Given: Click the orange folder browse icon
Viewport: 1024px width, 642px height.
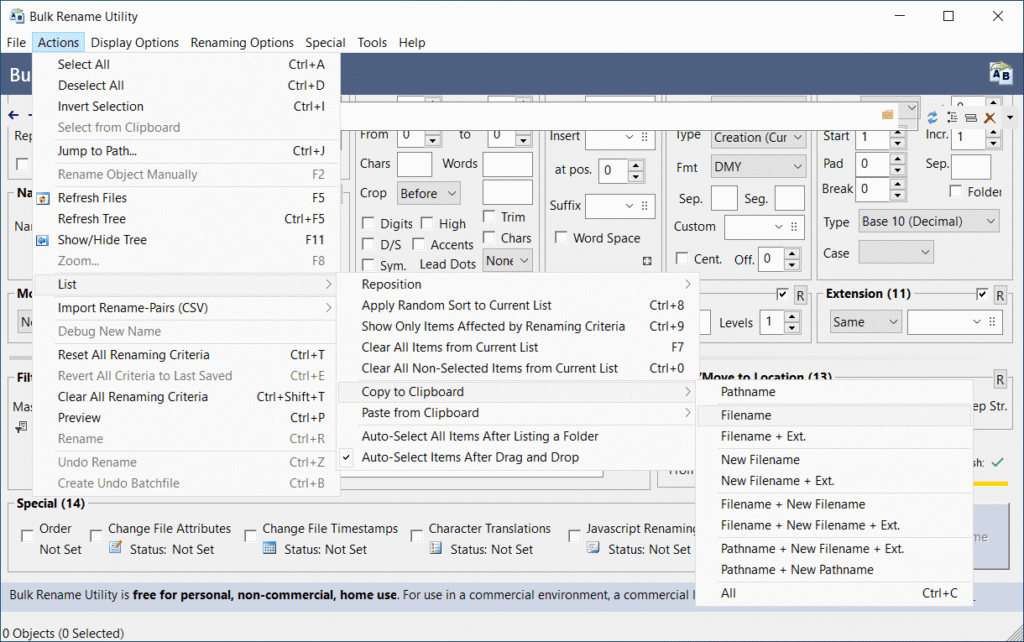Looking at the screenshot, I should (887, 115).
